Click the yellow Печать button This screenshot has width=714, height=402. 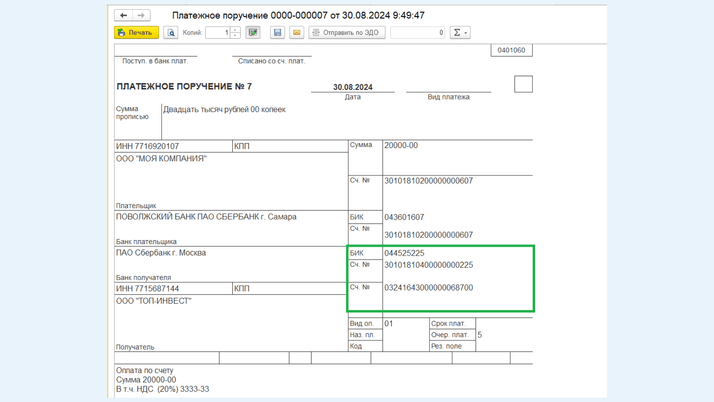coord(136,32)
